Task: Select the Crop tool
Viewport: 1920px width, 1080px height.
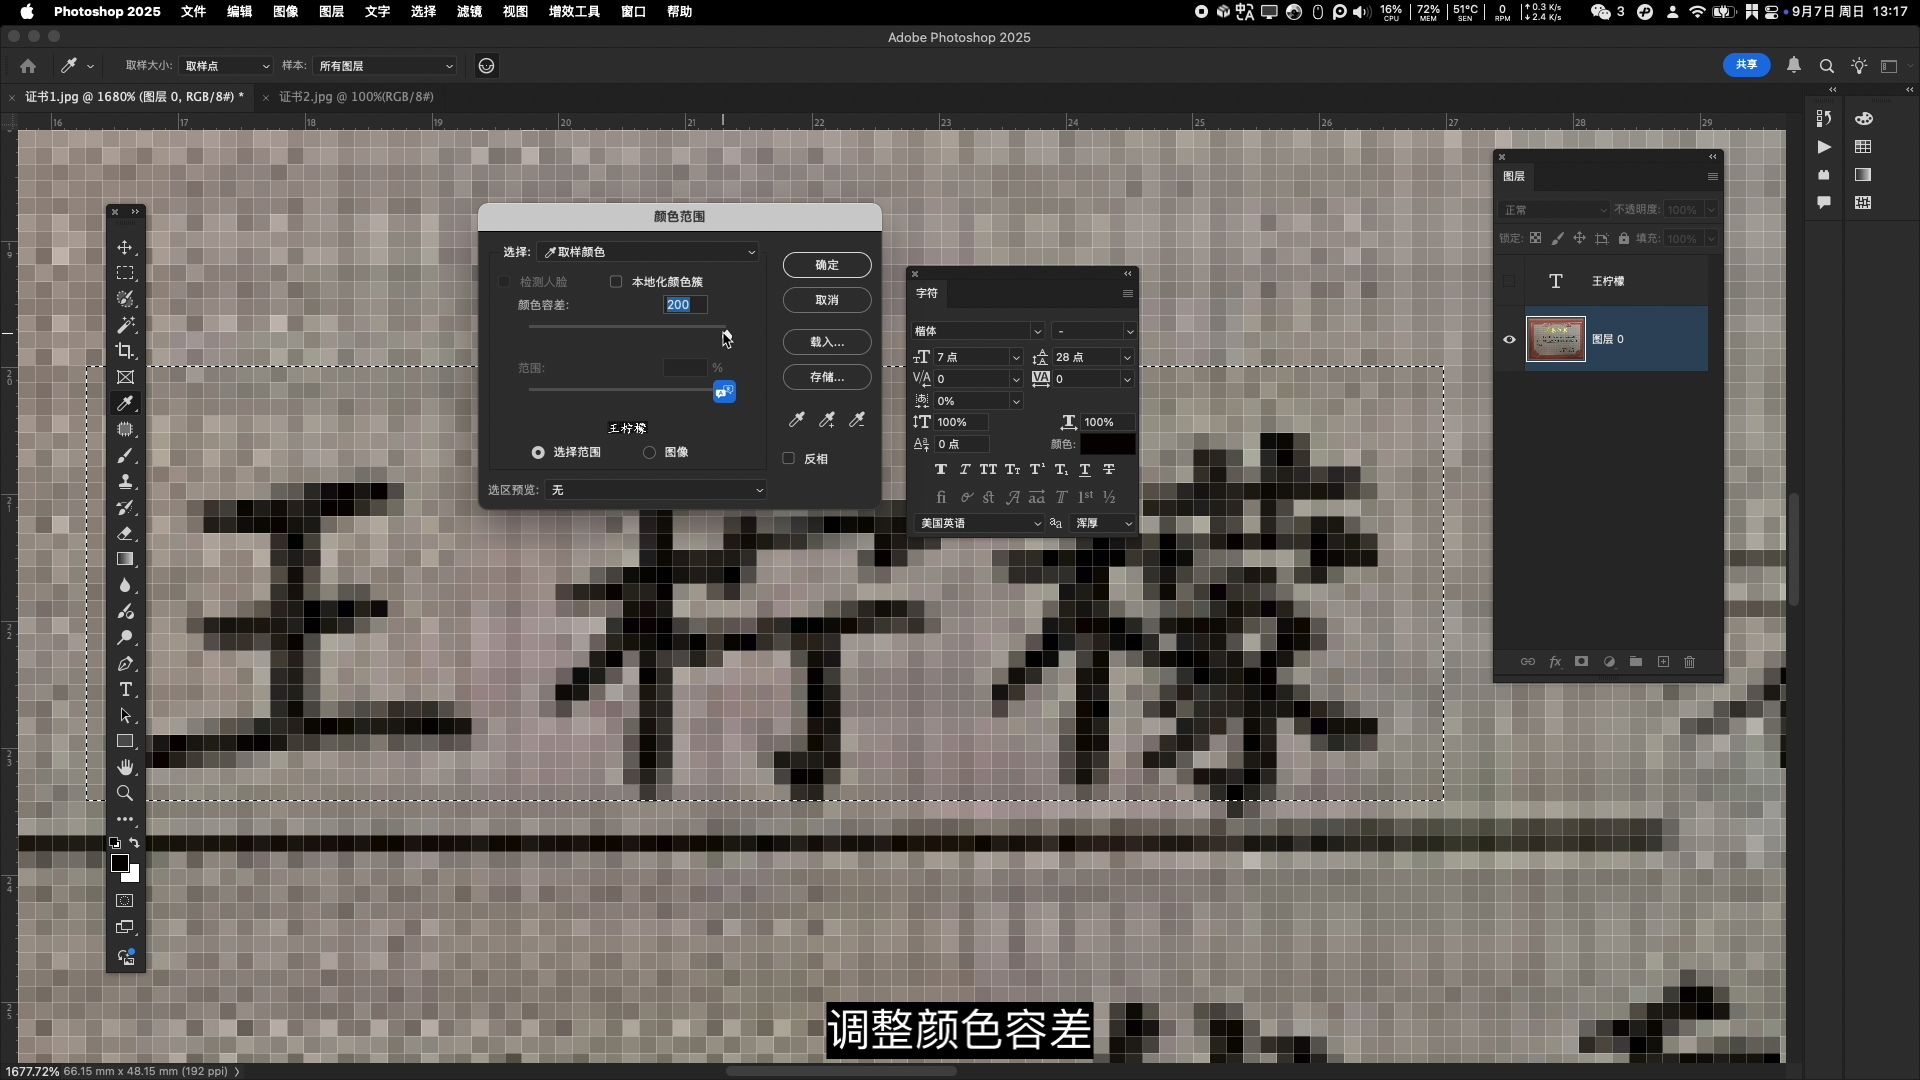Action: [x=125, y=351]
